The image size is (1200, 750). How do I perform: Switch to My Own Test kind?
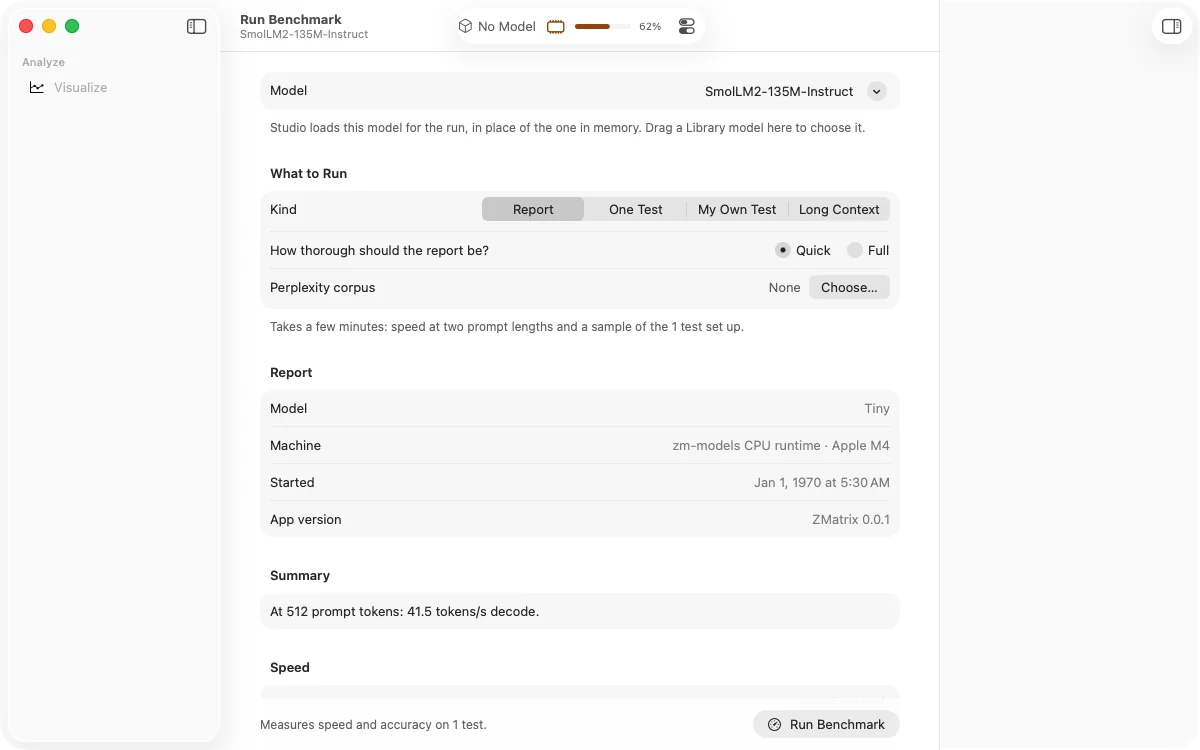[x=737, y=210]
